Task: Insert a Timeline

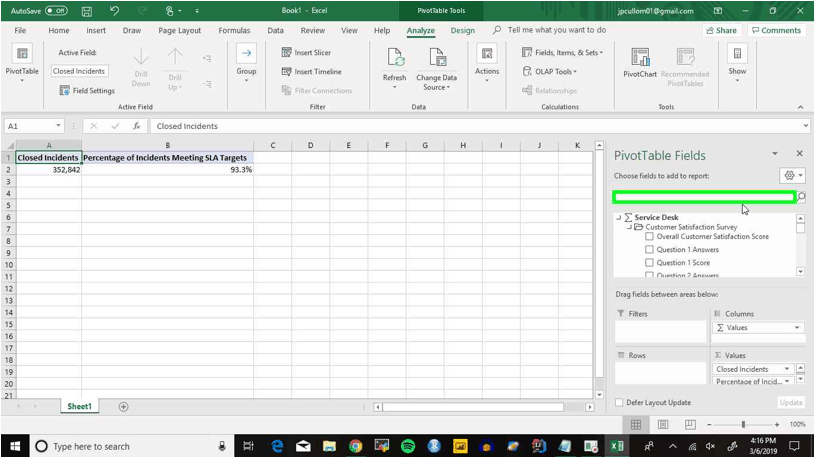Action: pos(311,72)
